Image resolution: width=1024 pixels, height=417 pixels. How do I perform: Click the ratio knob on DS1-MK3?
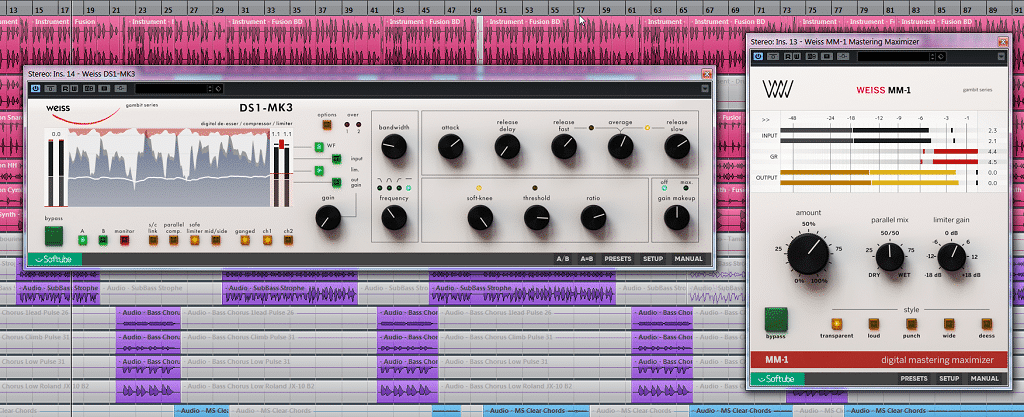point(594,217)
